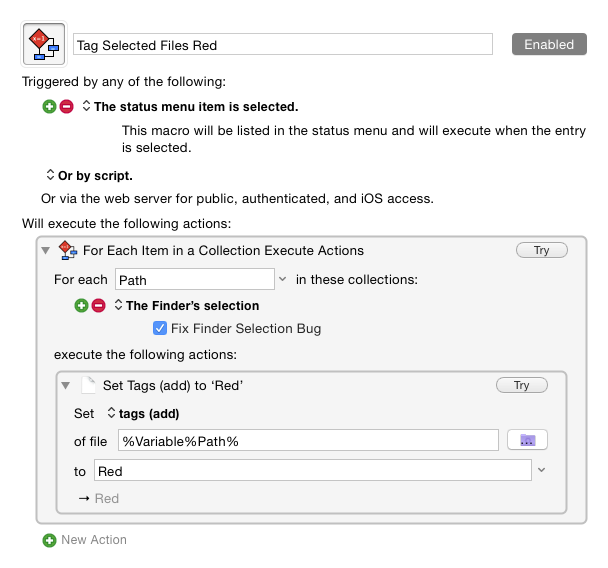
Task: Choose file with the folder button
Action: tap(528, 440)
